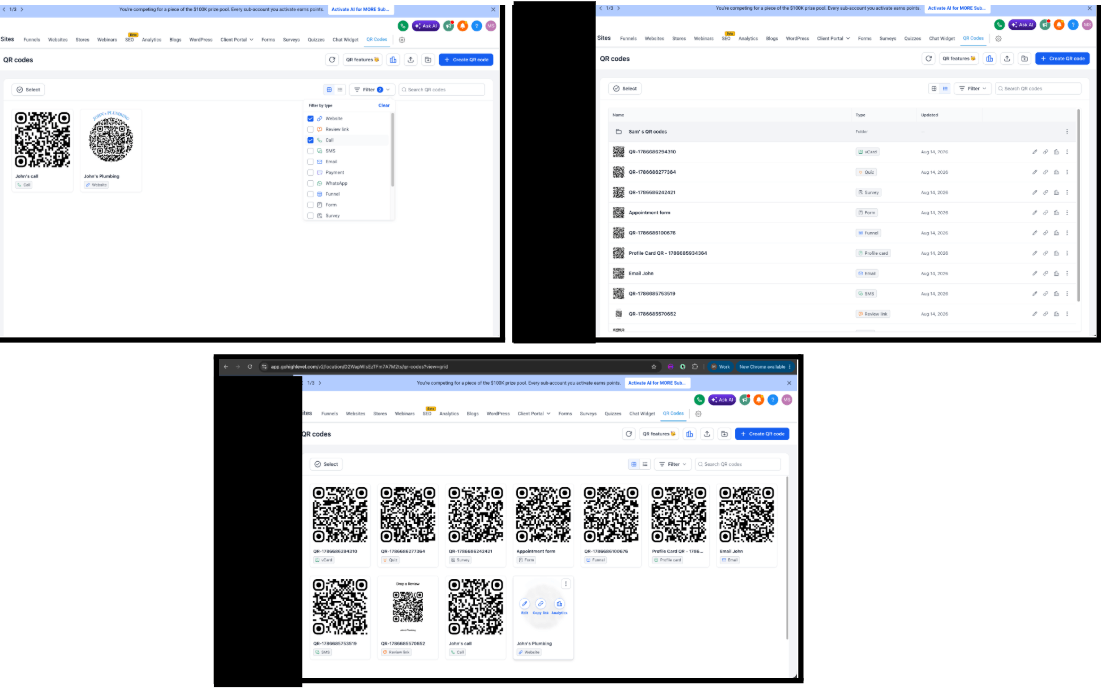The height and width of the screenshot is (696, 1101).
Task: Check the Email filter checkbox
Action: [x=310, y=162]
